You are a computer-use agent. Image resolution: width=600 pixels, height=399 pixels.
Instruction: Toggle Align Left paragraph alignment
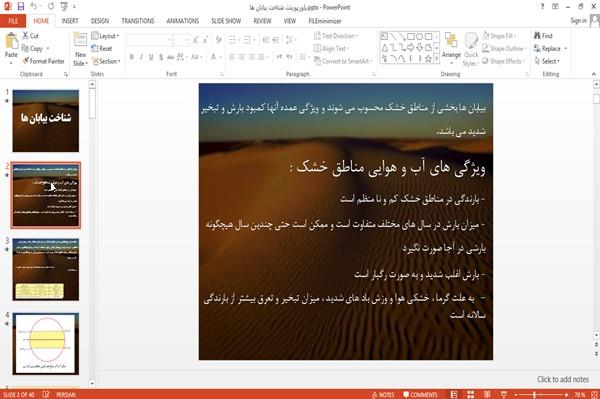[x=232, y=57]
